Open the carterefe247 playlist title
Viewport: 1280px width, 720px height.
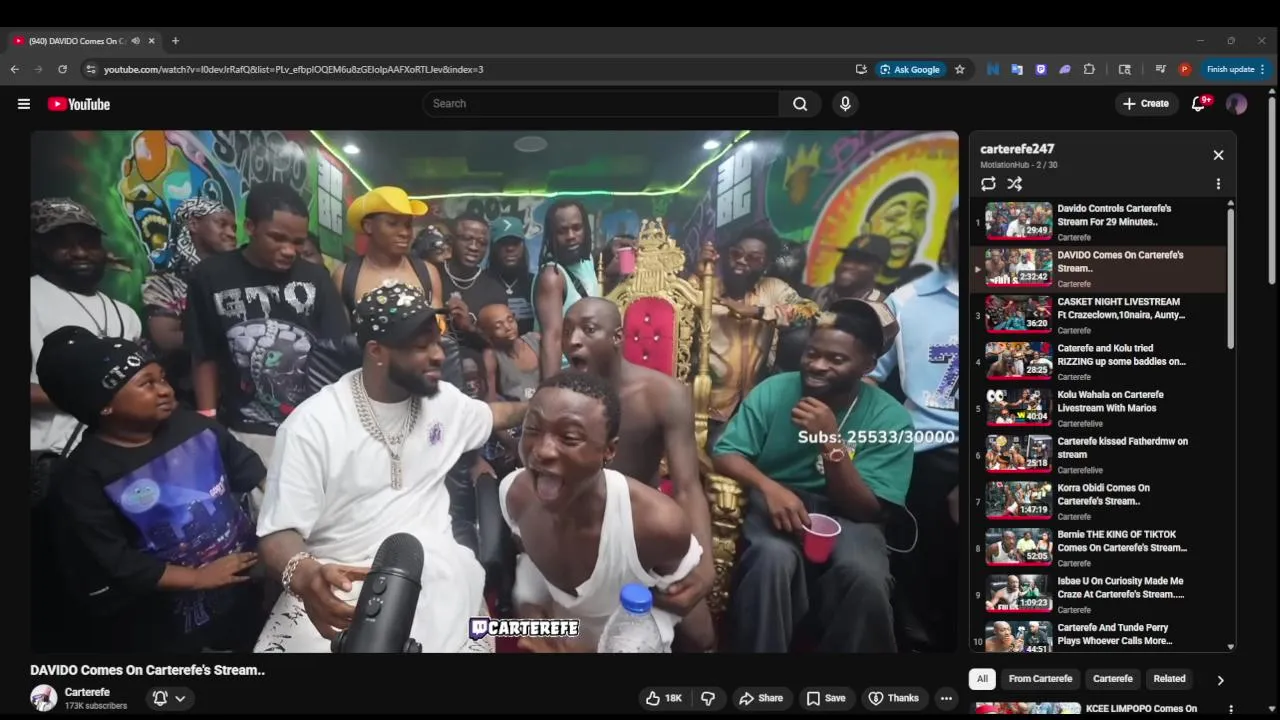[1017, 149]
